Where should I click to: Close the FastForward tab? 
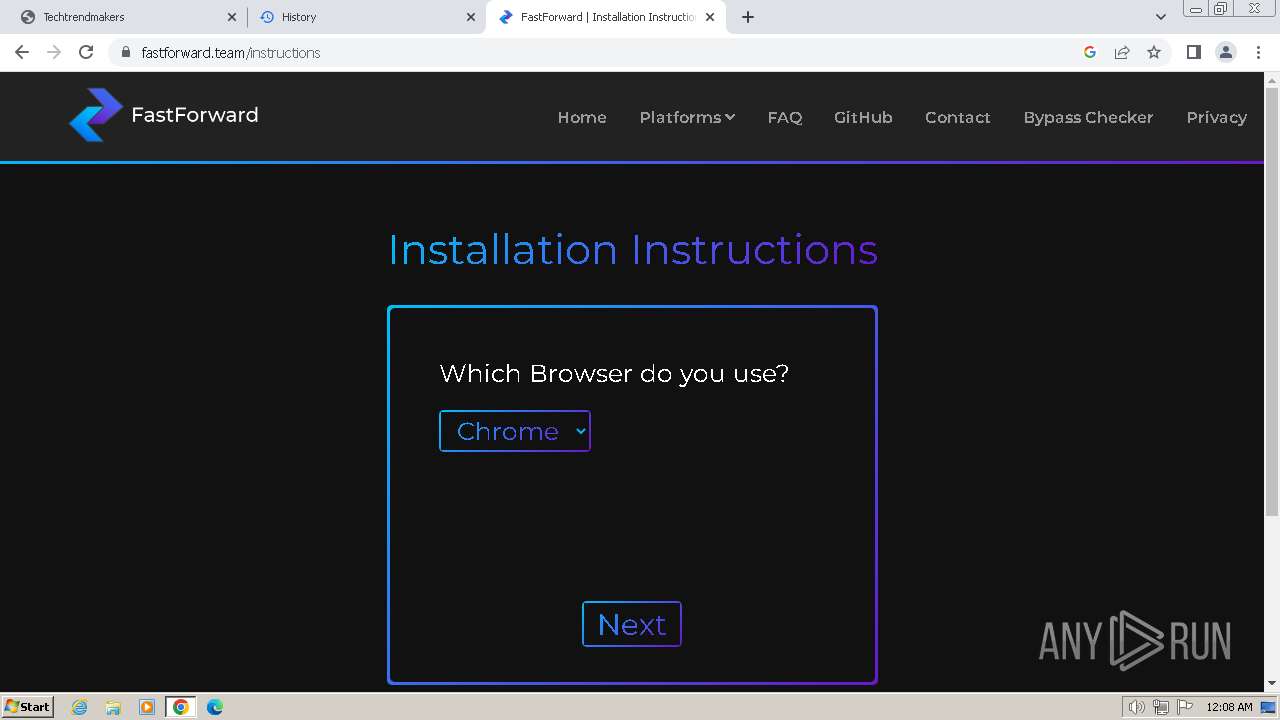pos(710,17)
